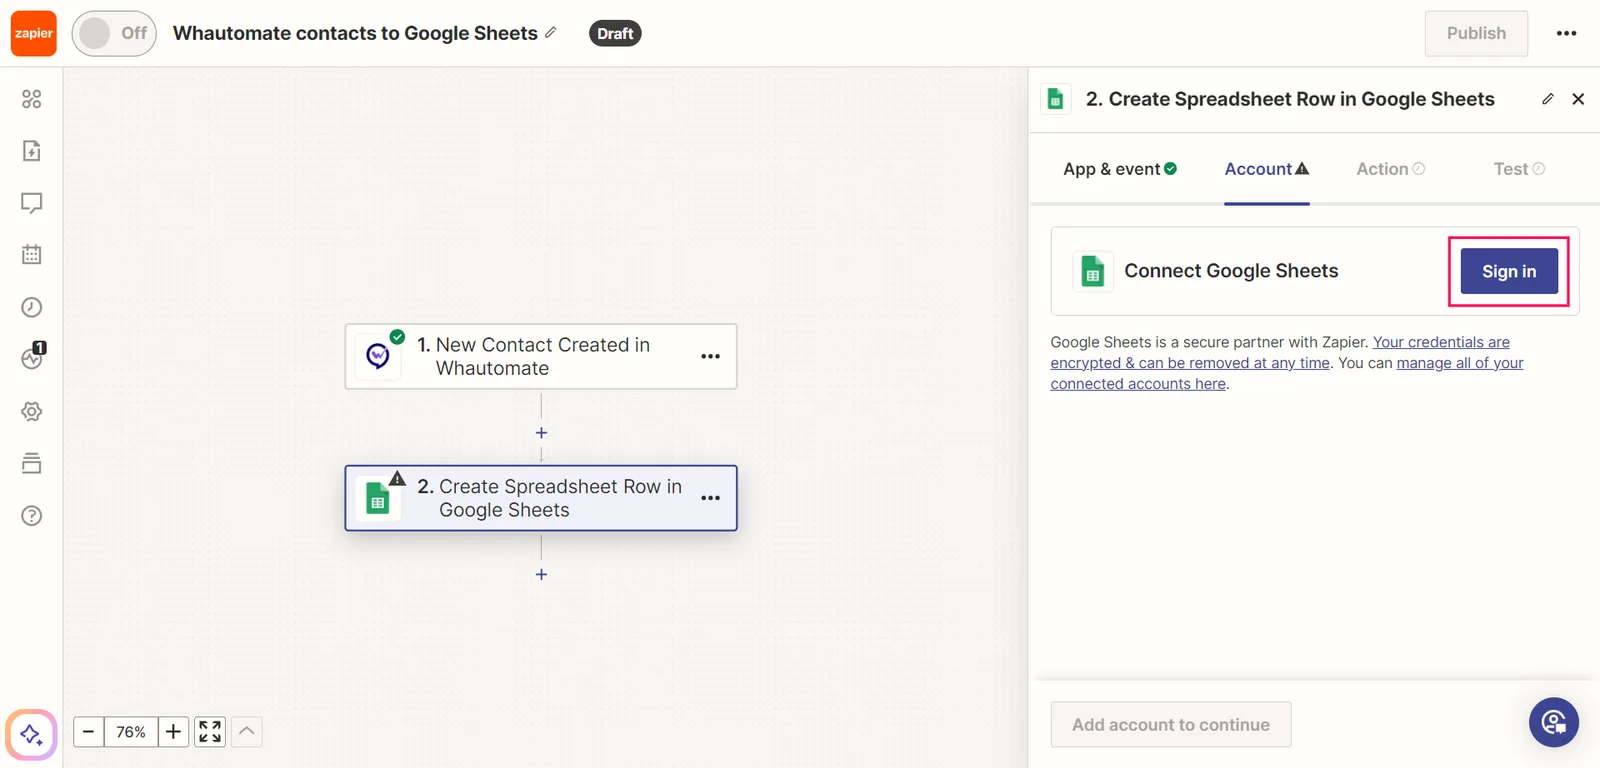Sign in to connect Google Sheets

click(x=1509, y=271)
